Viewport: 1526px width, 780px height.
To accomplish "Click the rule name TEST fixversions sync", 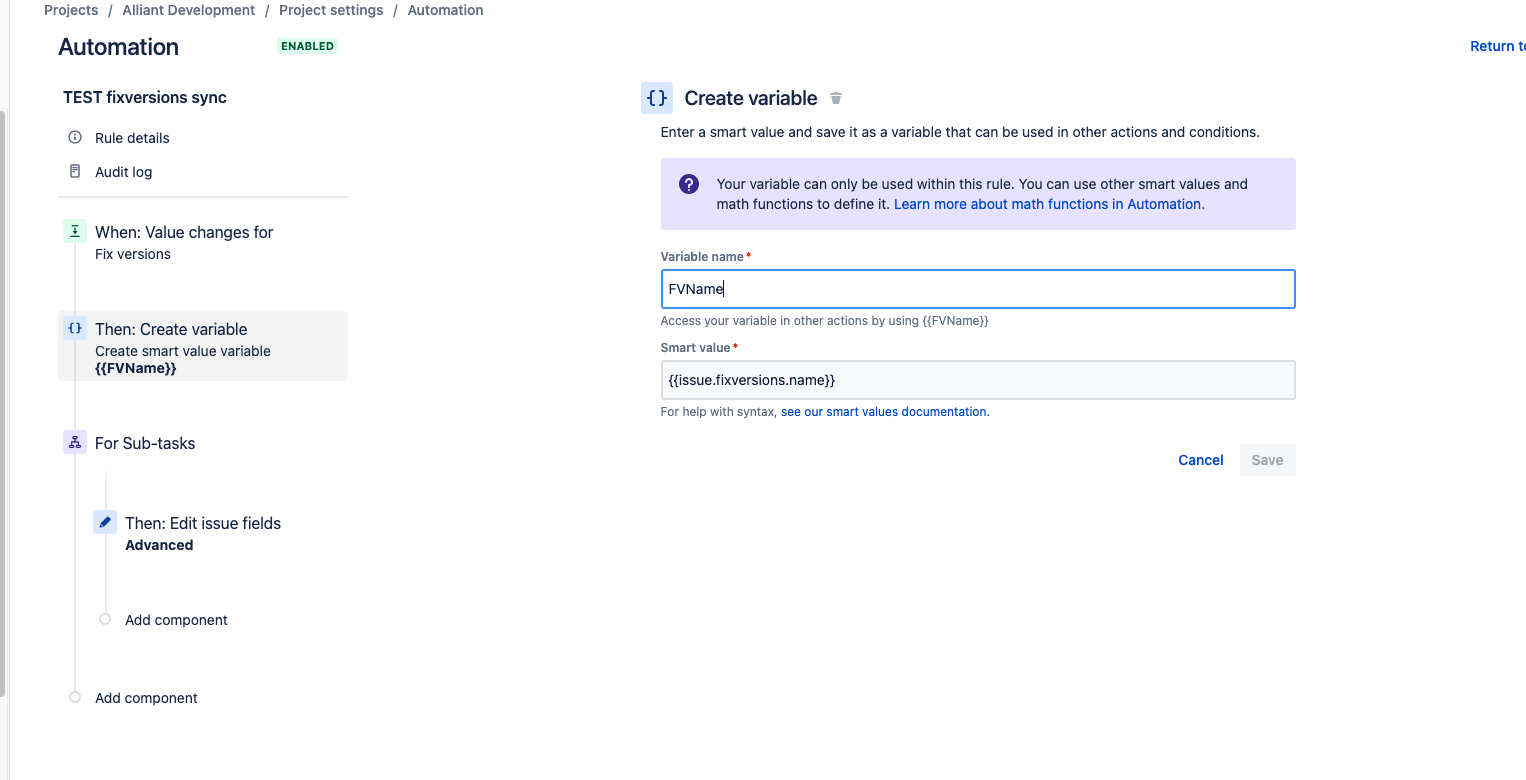I will pos(145,97).
